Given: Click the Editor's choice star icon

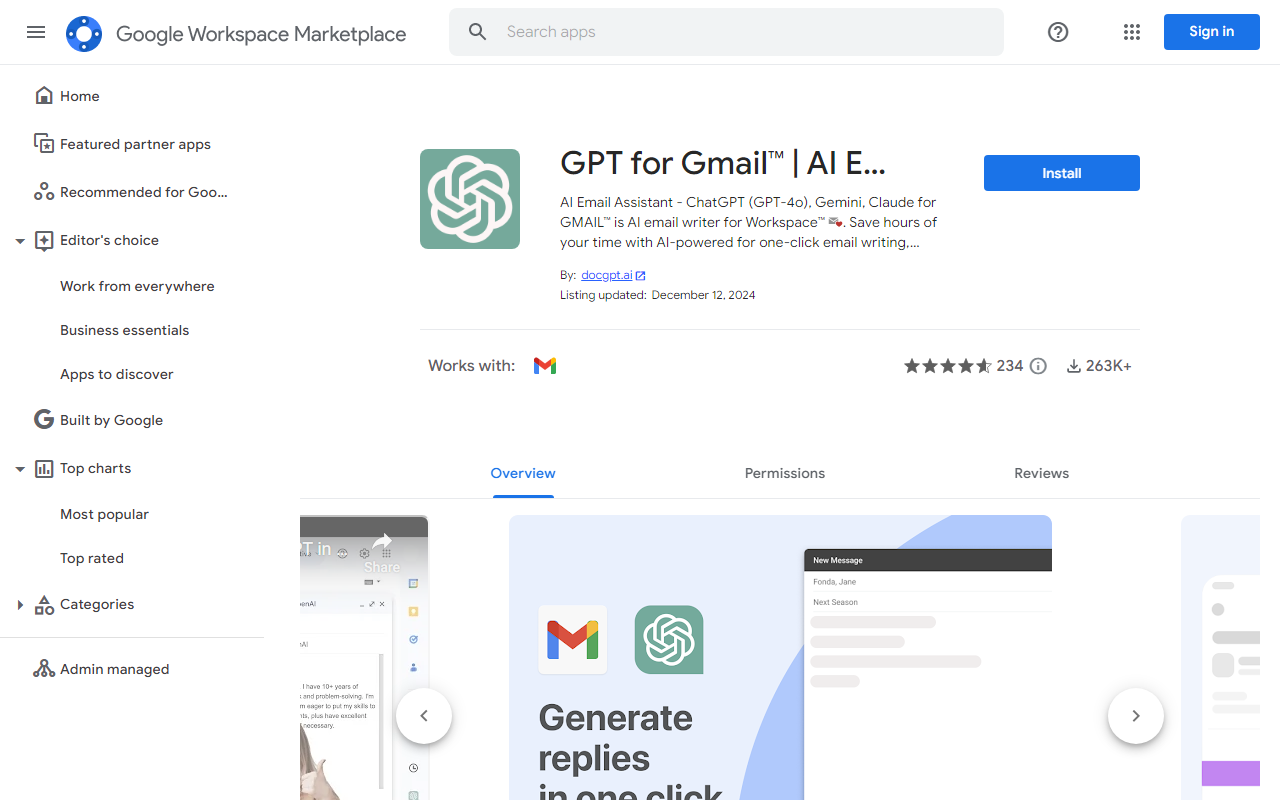Looking at the screenshot, I should [x=44, y=240].
